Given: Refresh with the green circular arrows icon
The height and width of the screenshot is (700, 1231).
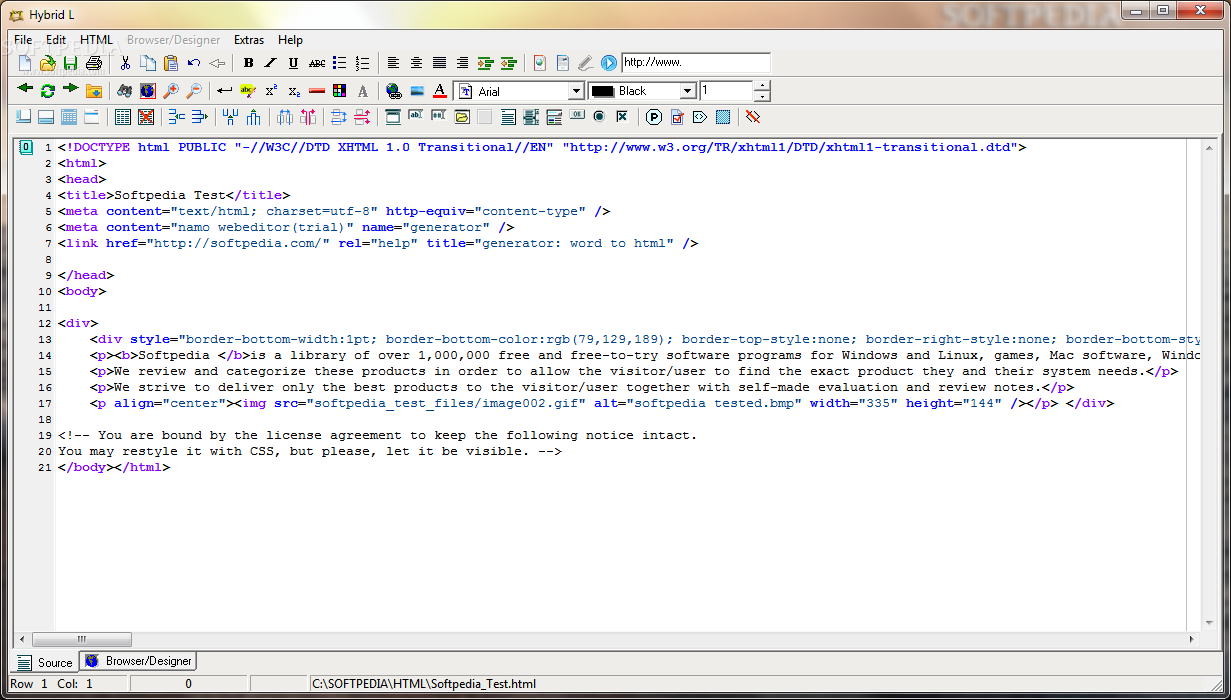Looking at the screenshot, I should pyautogui.click(x=47, y=90).
